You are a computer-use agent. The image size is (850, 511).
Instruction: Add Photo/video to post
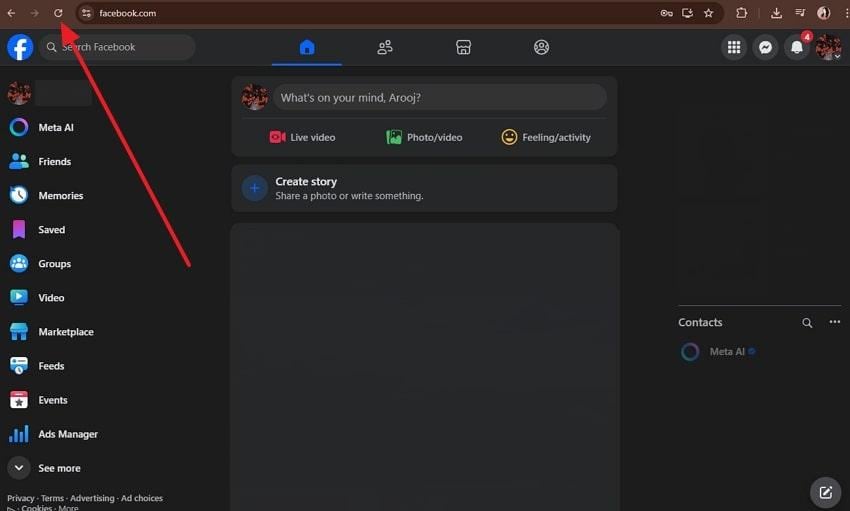click(424, 137)
